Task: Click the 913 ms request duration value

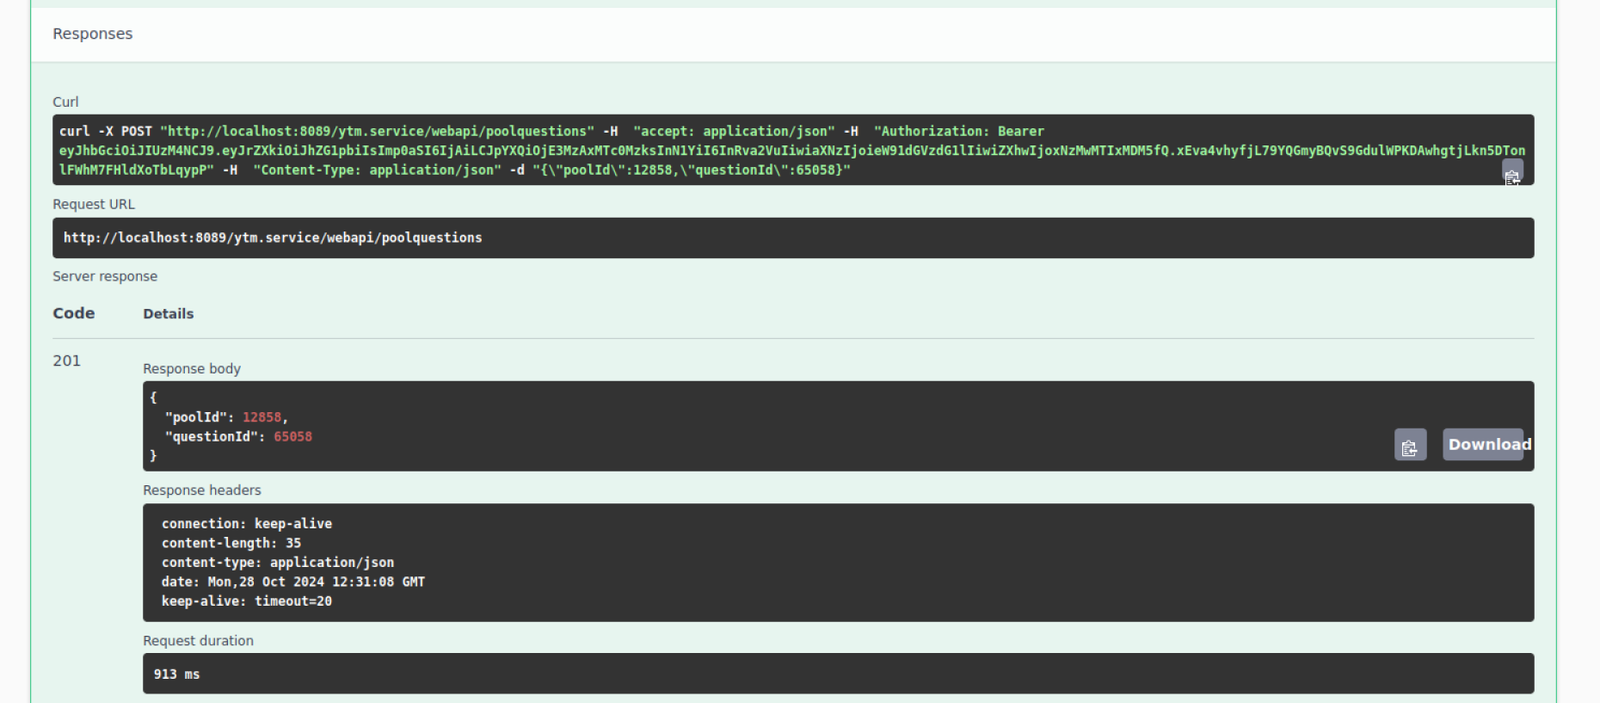Action: coord(177,675)
